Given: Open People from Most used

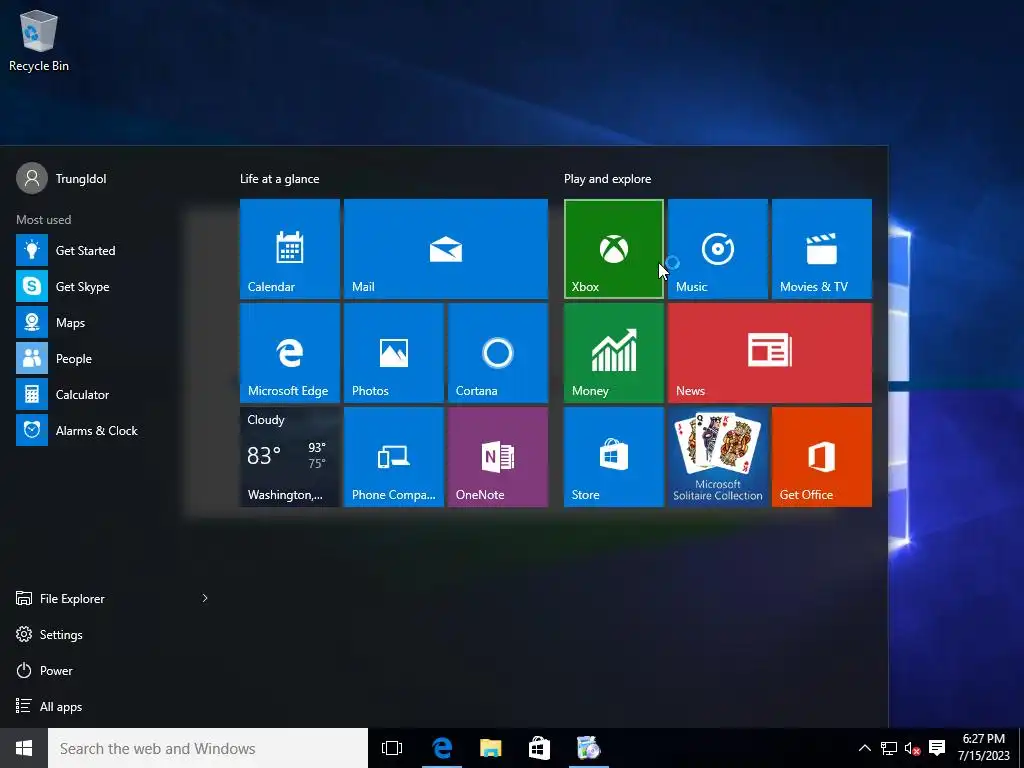Looking at the screenshot, I should 111,359.
